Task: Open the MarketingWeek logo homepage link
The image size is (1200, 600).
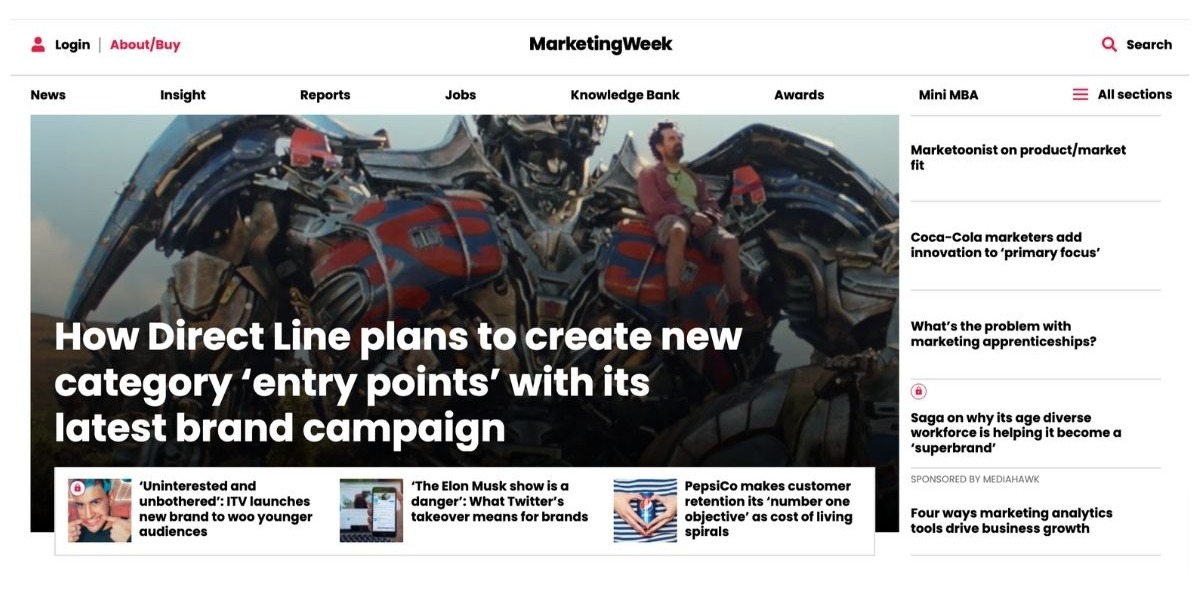Action: (x=601, y=44)
